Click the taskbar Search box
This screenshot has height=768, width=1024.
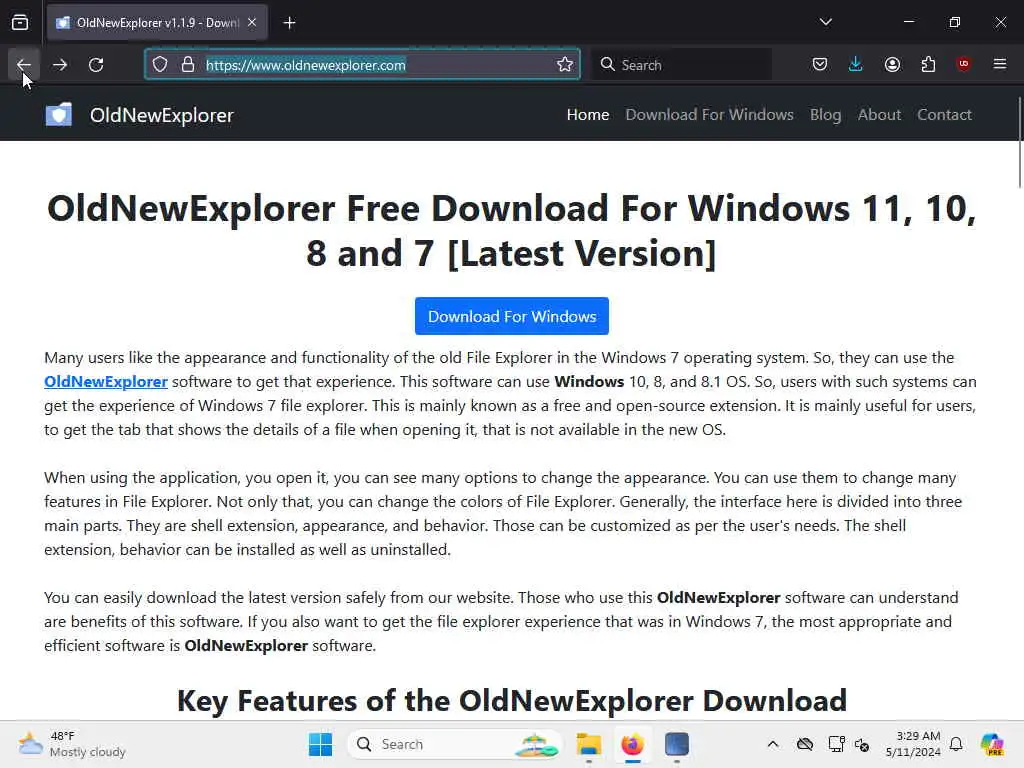[x=455, y=744]
